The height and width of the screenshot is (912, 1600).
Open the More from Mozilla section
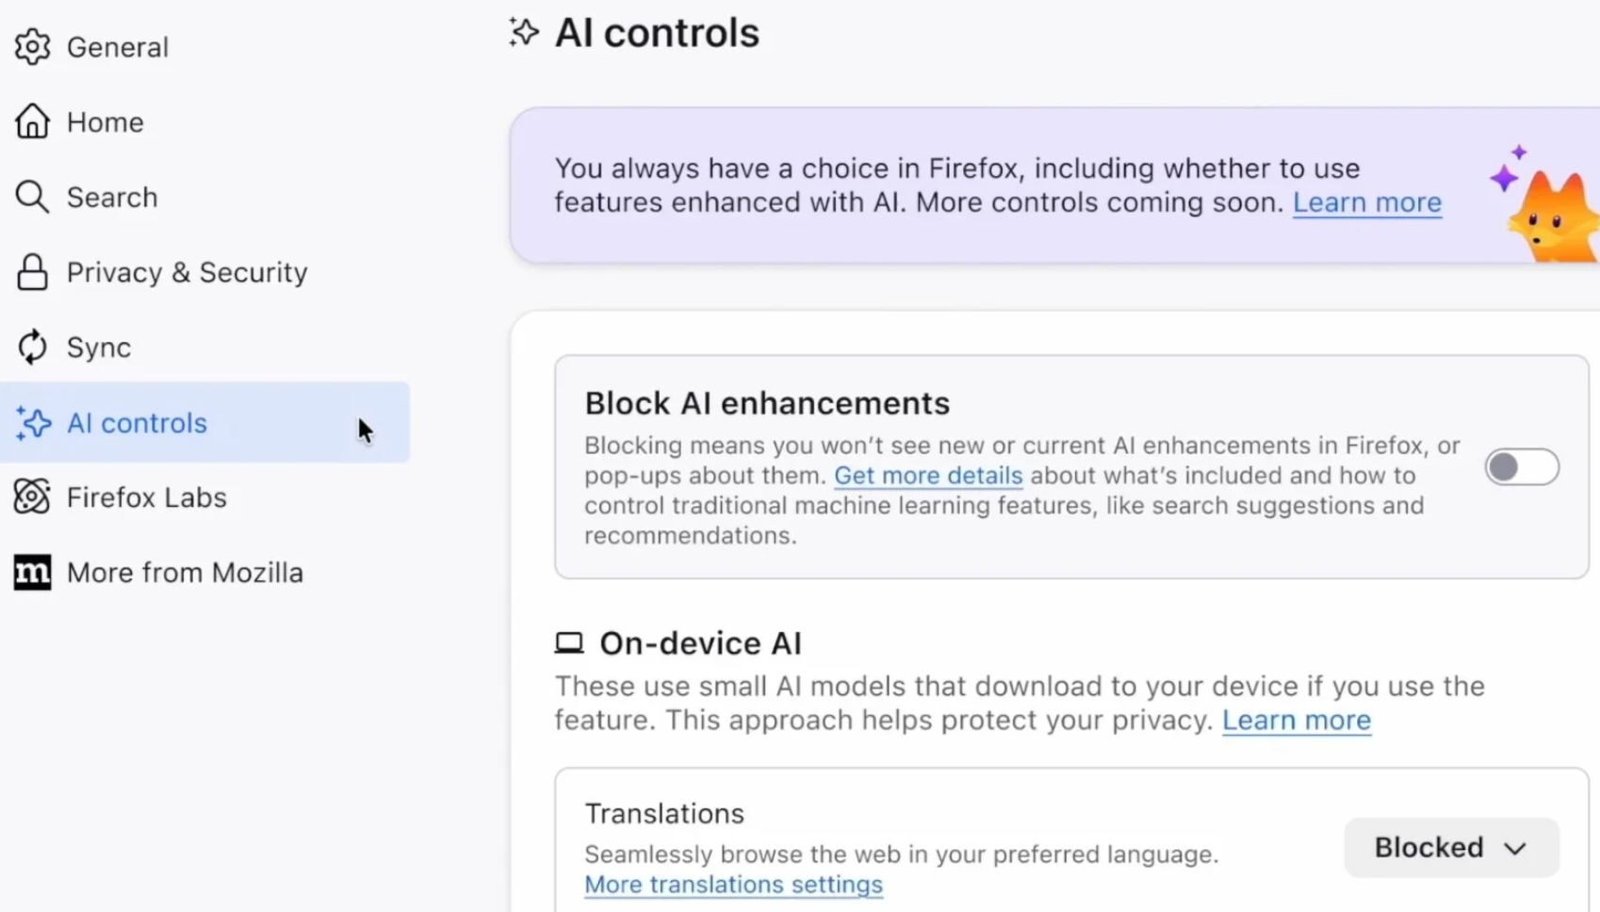[185, 572]
